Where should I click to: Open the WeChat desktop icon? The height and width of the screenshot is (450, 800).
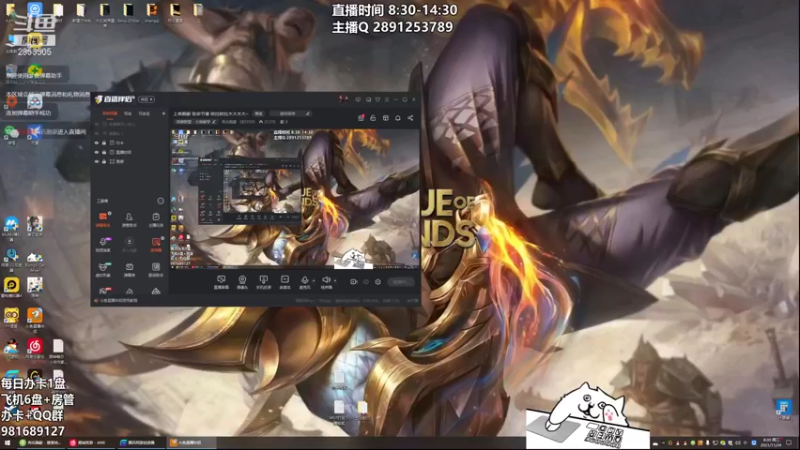tap(11, 135)
